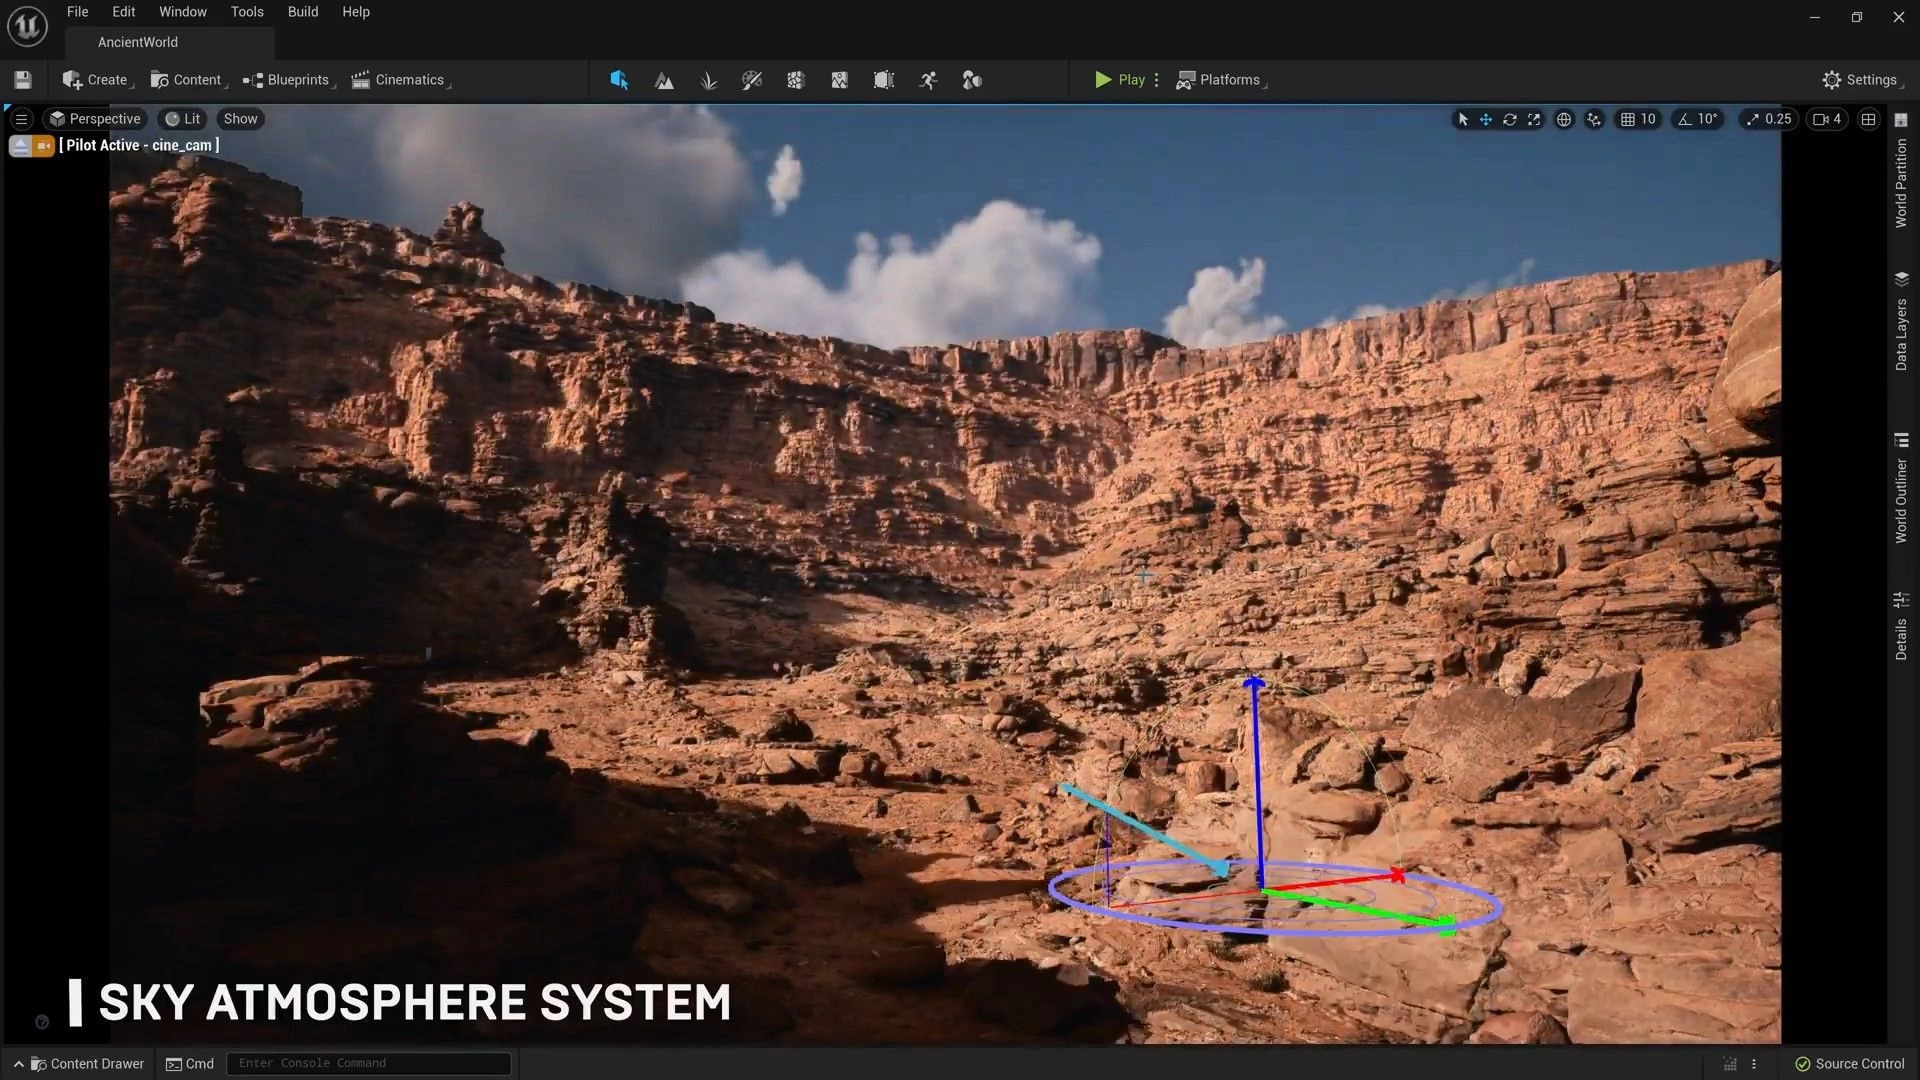Click the Enter Console Command field

(x=368, y=1063)
